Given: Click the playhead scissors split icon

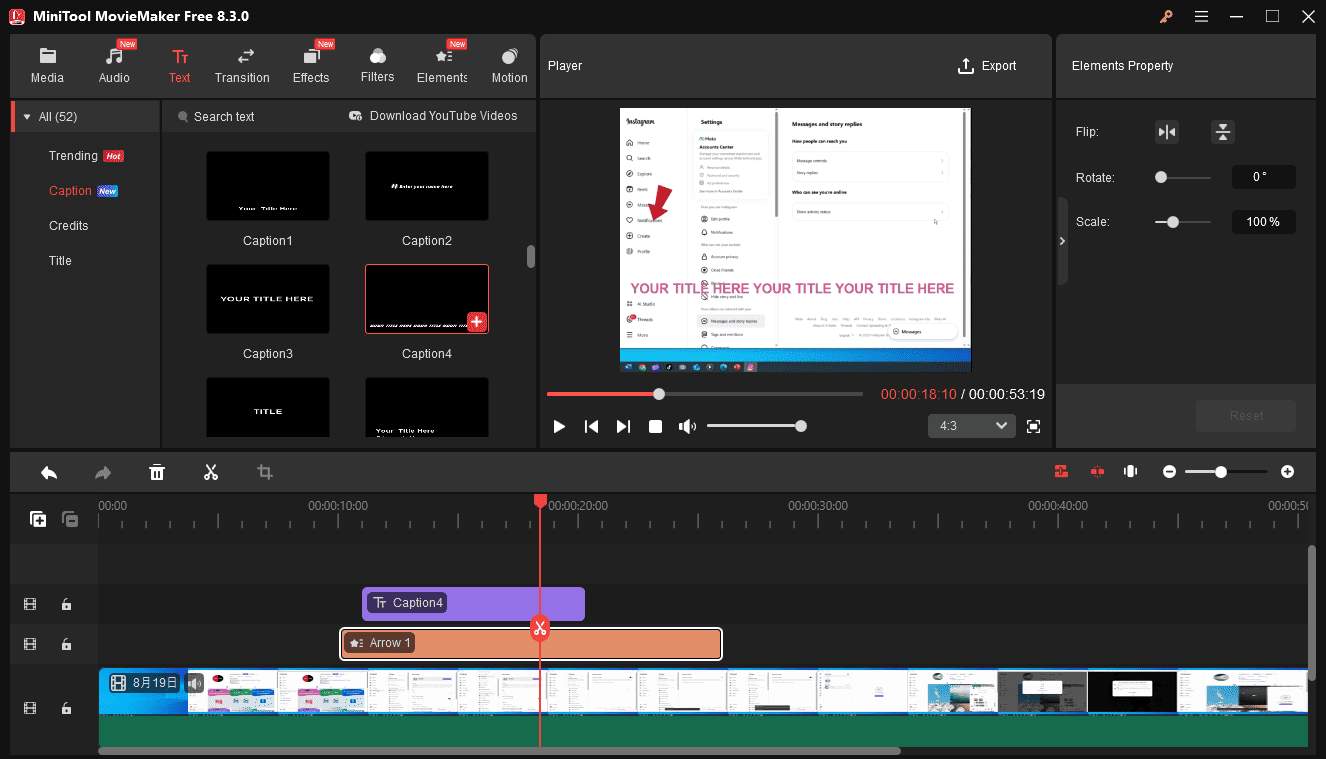Looking at the screenshot, I should point(540,628).
